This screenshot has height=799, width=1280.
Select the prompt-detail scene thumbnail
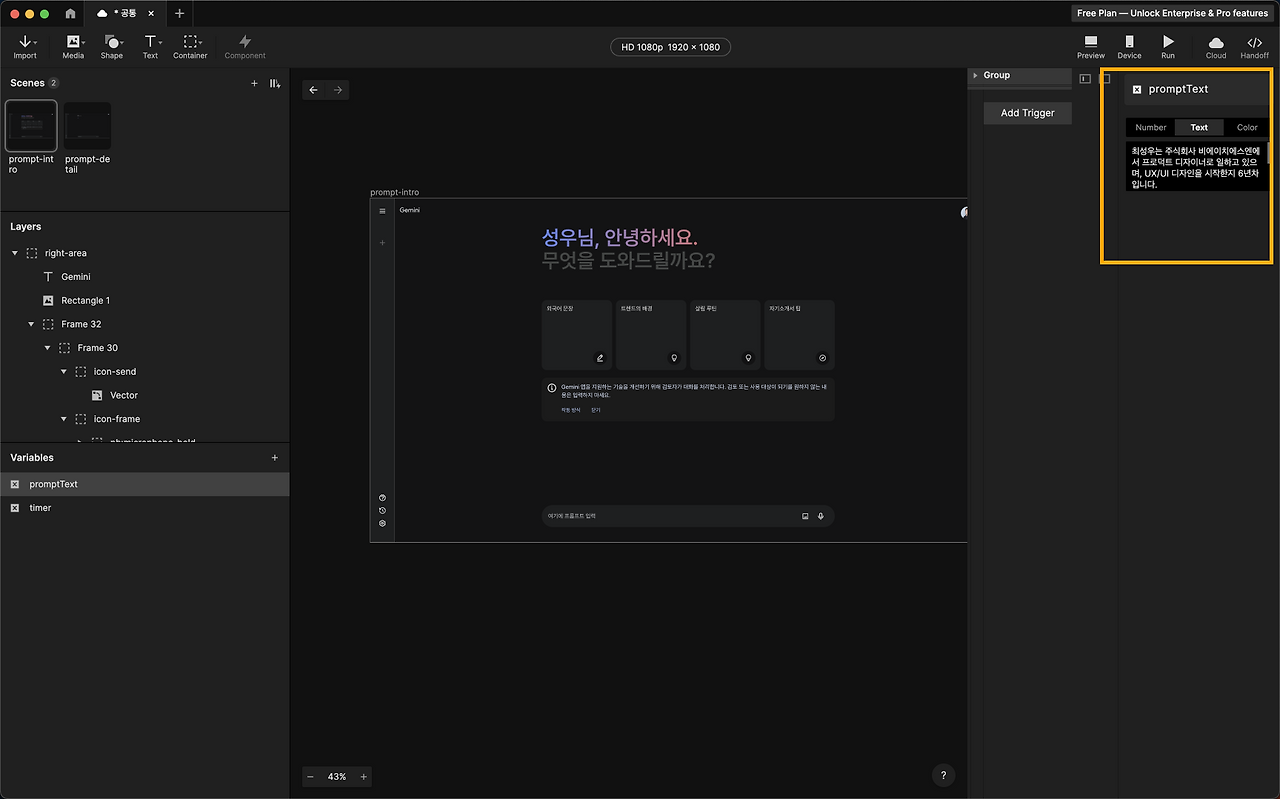pyautogui.click(x=88, y=126)
